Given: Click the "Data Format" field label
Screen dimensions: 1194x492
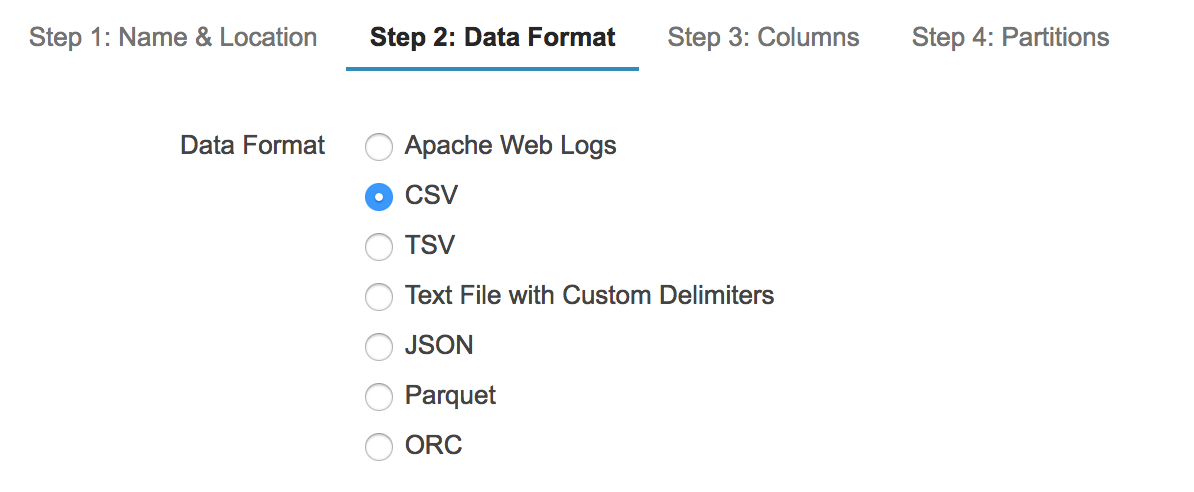Looking at the screenshot, I should point(252,146).
